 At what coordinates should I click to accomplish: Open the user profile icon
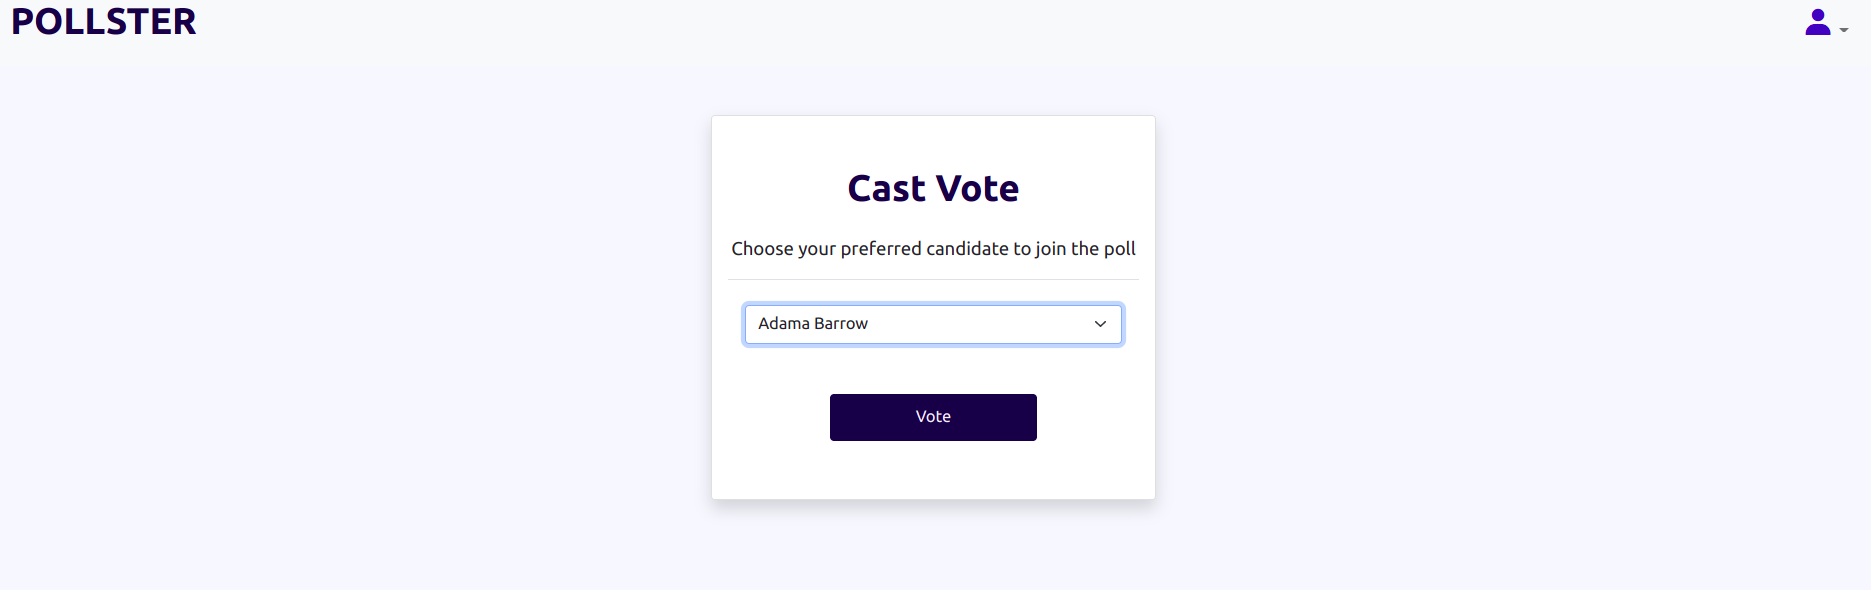click(1817, 22)
